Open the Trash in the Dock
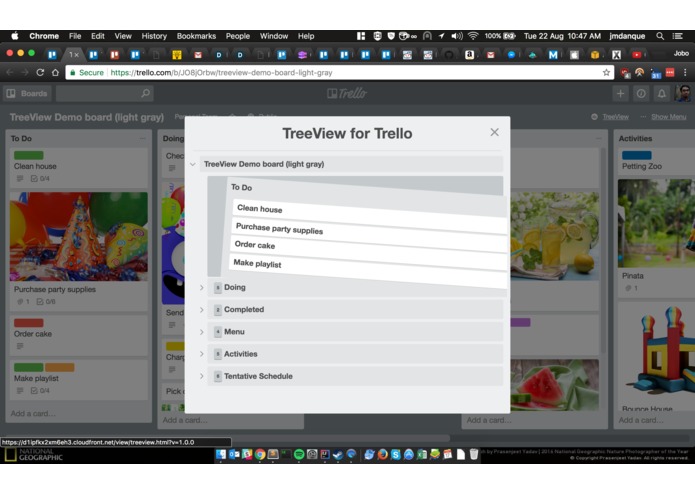Screen dimensions: 695x494 pyautogui.click(x=474, y=454)
